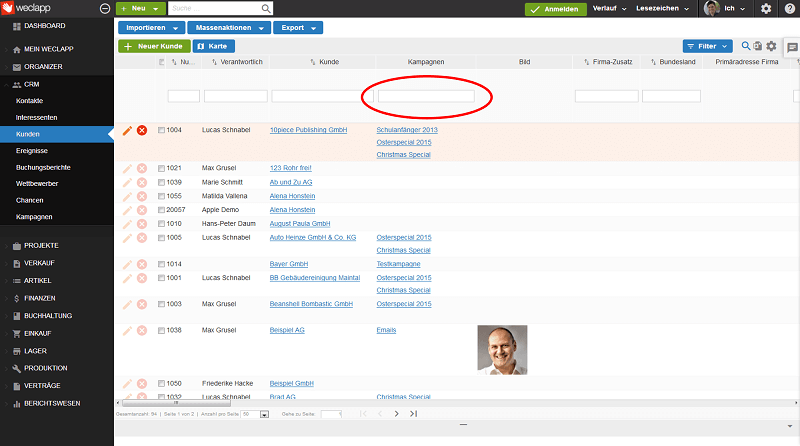Delete customer 1038 red X icon
Viewport: 800px width, 446px height.
(142, 330)
